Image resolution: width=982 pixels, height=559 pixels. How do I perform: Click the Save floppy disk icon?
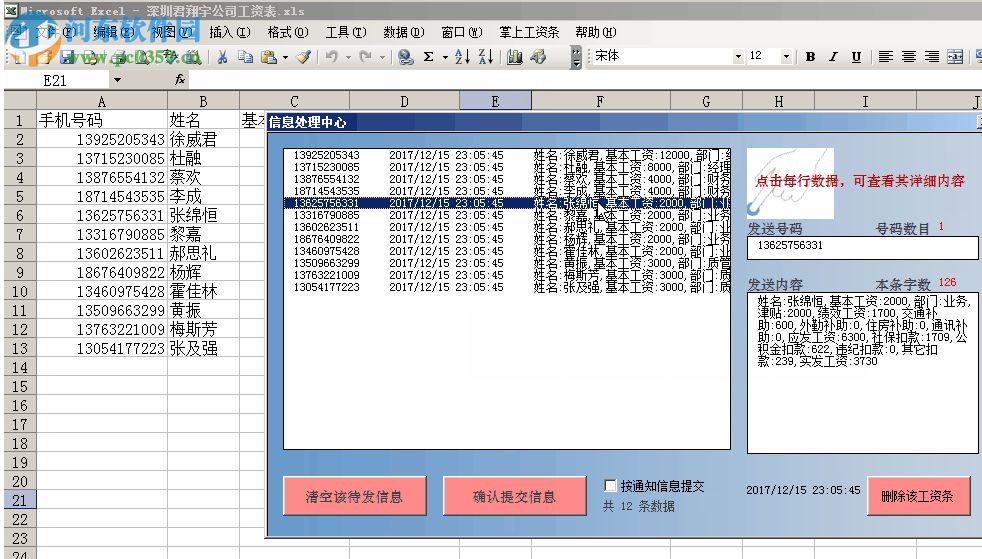(x=67, y=58)
